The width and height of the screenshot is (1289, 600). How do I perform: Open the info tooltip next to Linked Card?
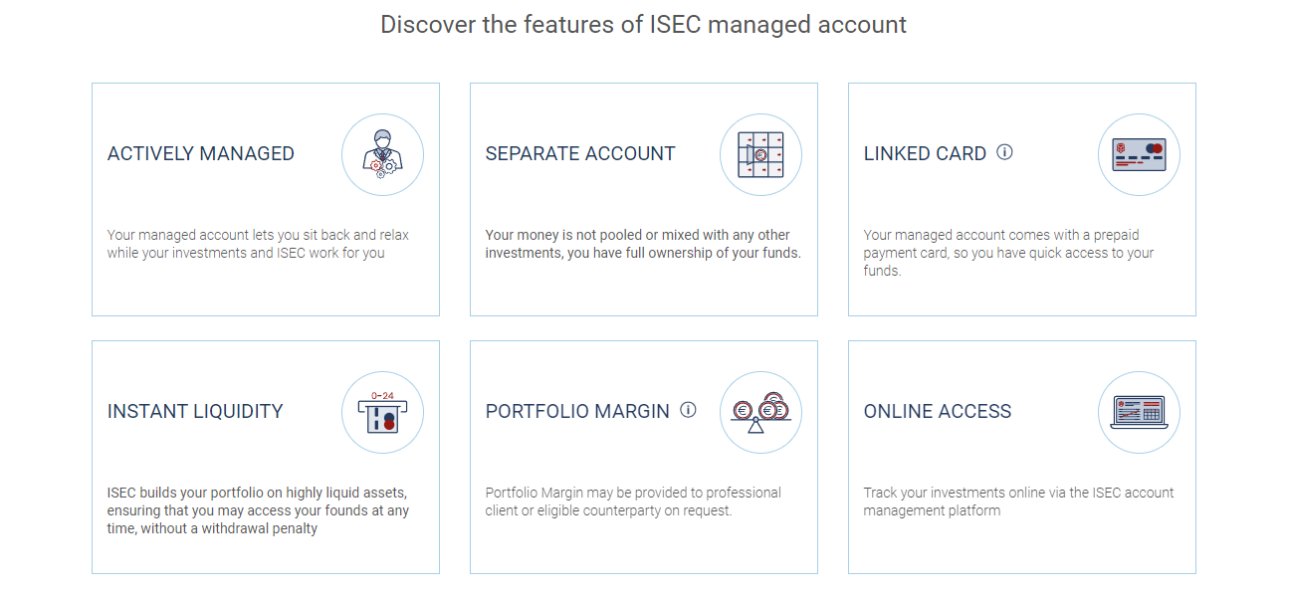[x=1005, y=152]
